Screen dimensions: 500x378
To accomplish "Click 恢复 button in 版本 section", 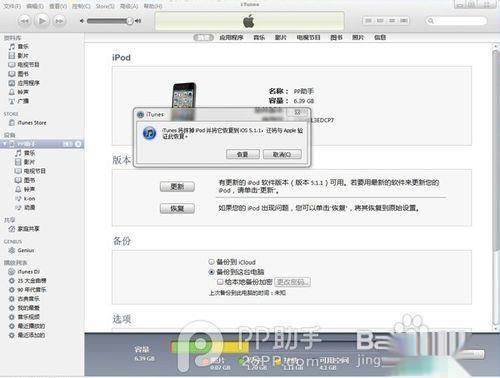I will [x=177, y=209].
